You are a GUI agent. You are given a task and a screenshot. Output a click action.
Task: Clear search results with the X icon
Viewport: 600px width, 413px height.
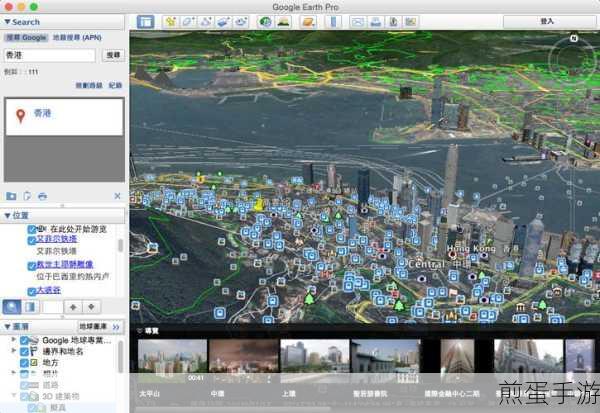pyautogui.click(x=117, y=196)
